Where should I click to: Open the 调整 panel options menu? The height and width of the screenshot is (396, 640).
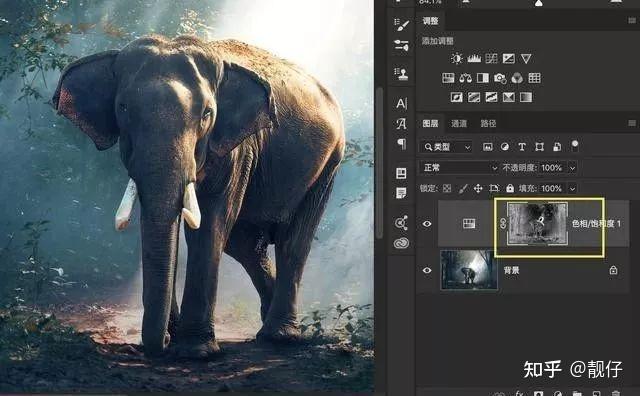pyautogui.click(x=632, y=20)
